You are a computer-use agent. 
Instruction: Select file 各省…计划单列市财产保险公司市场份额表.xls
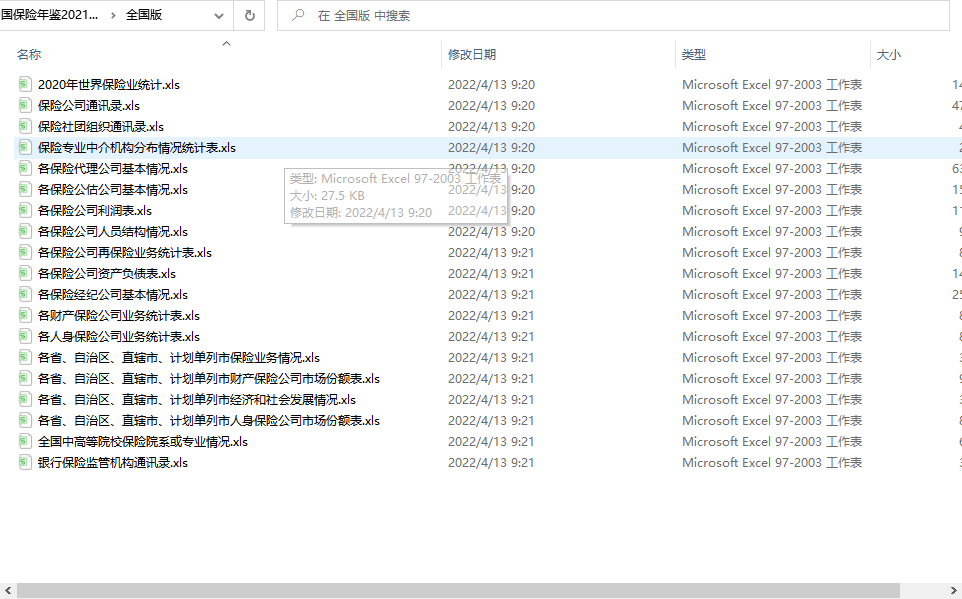pyautogui.click(x=209, y=379)
